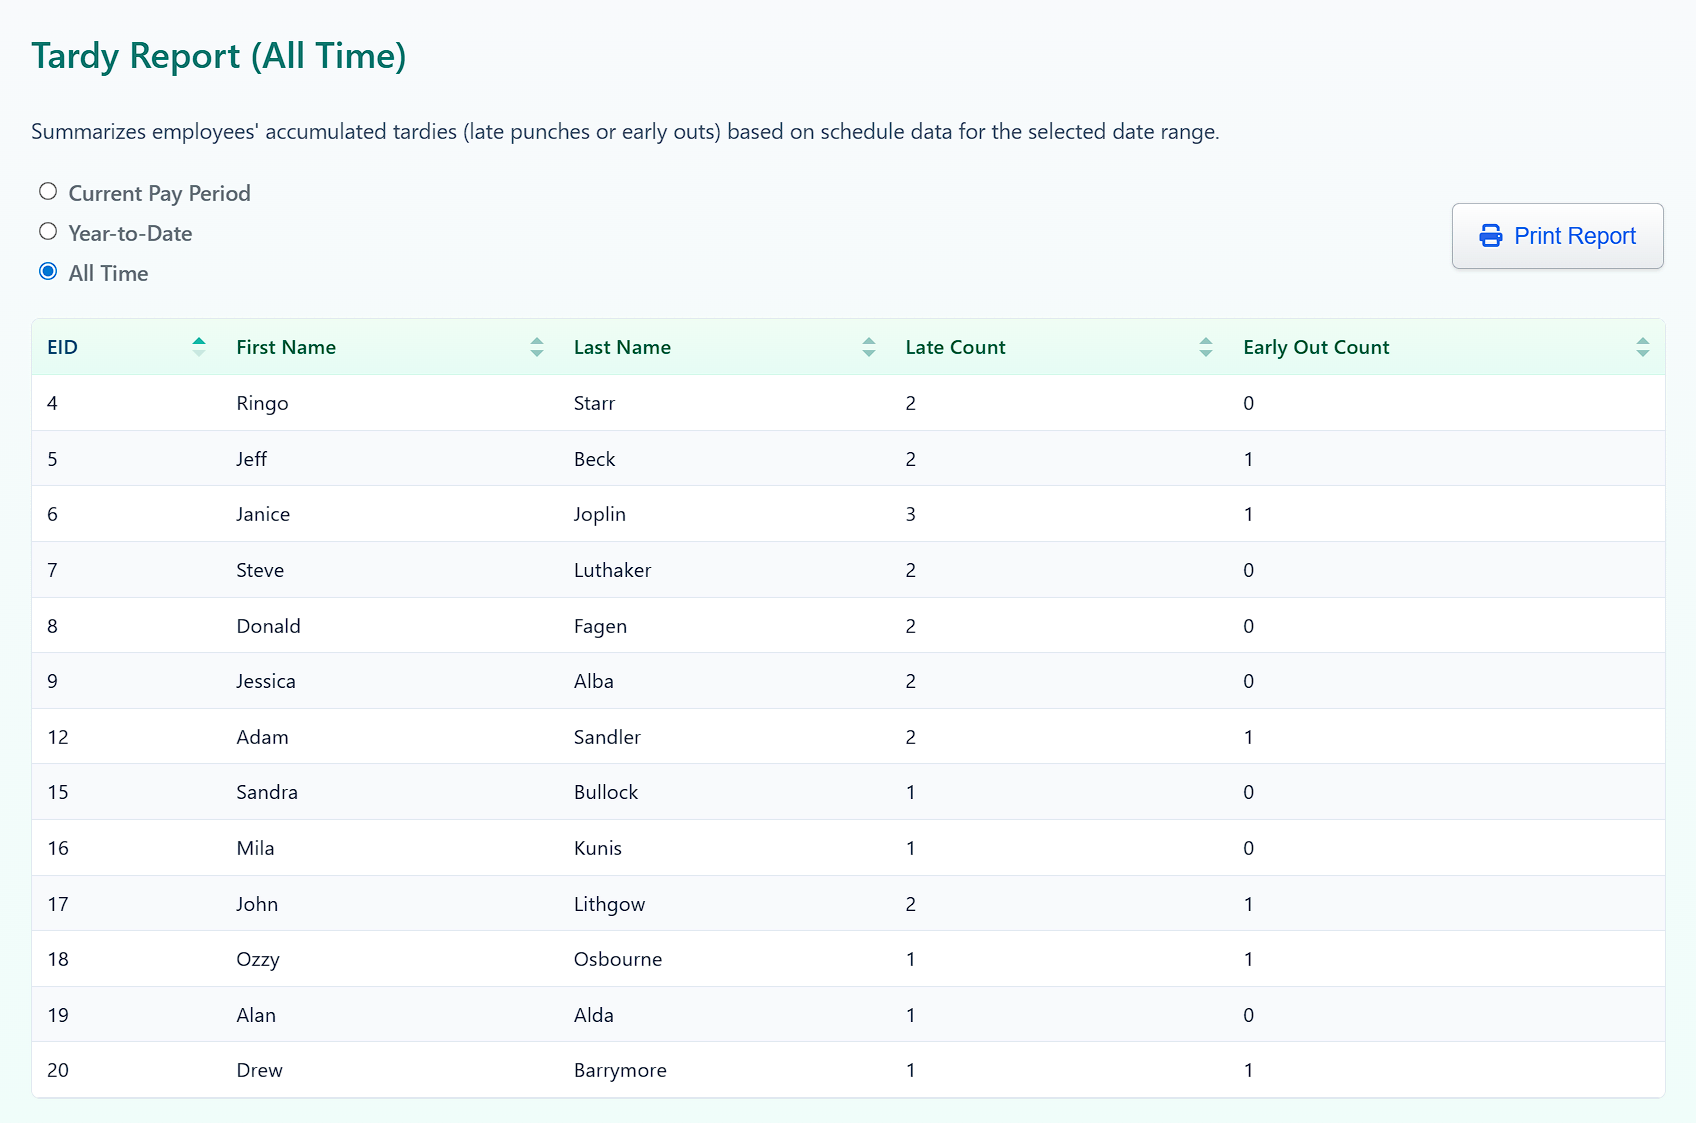1696x1123 pixels.
Task: Sort by First Name using sort arrows
Action: (537, 347)
